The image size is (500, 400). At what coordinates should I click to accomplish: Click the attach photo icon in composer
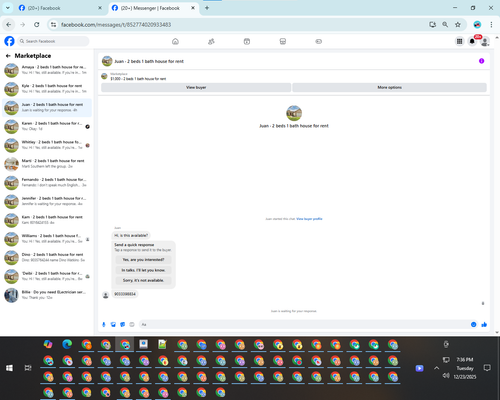click(x=113, y=324)
